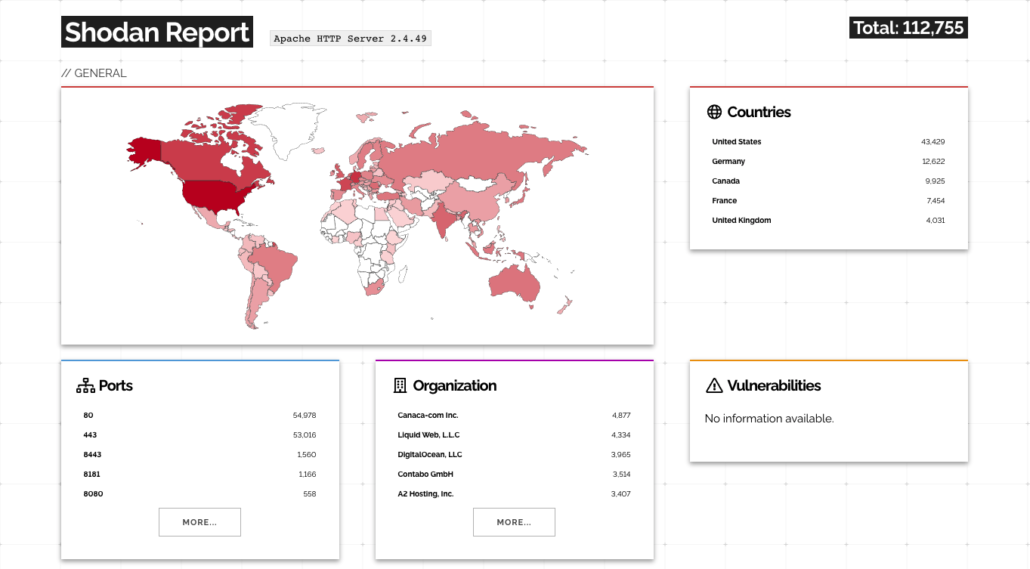Click the 9,925 count for Canada
Image resolution: width=1030 pixels, height=569 pixels.
[935, 181]
